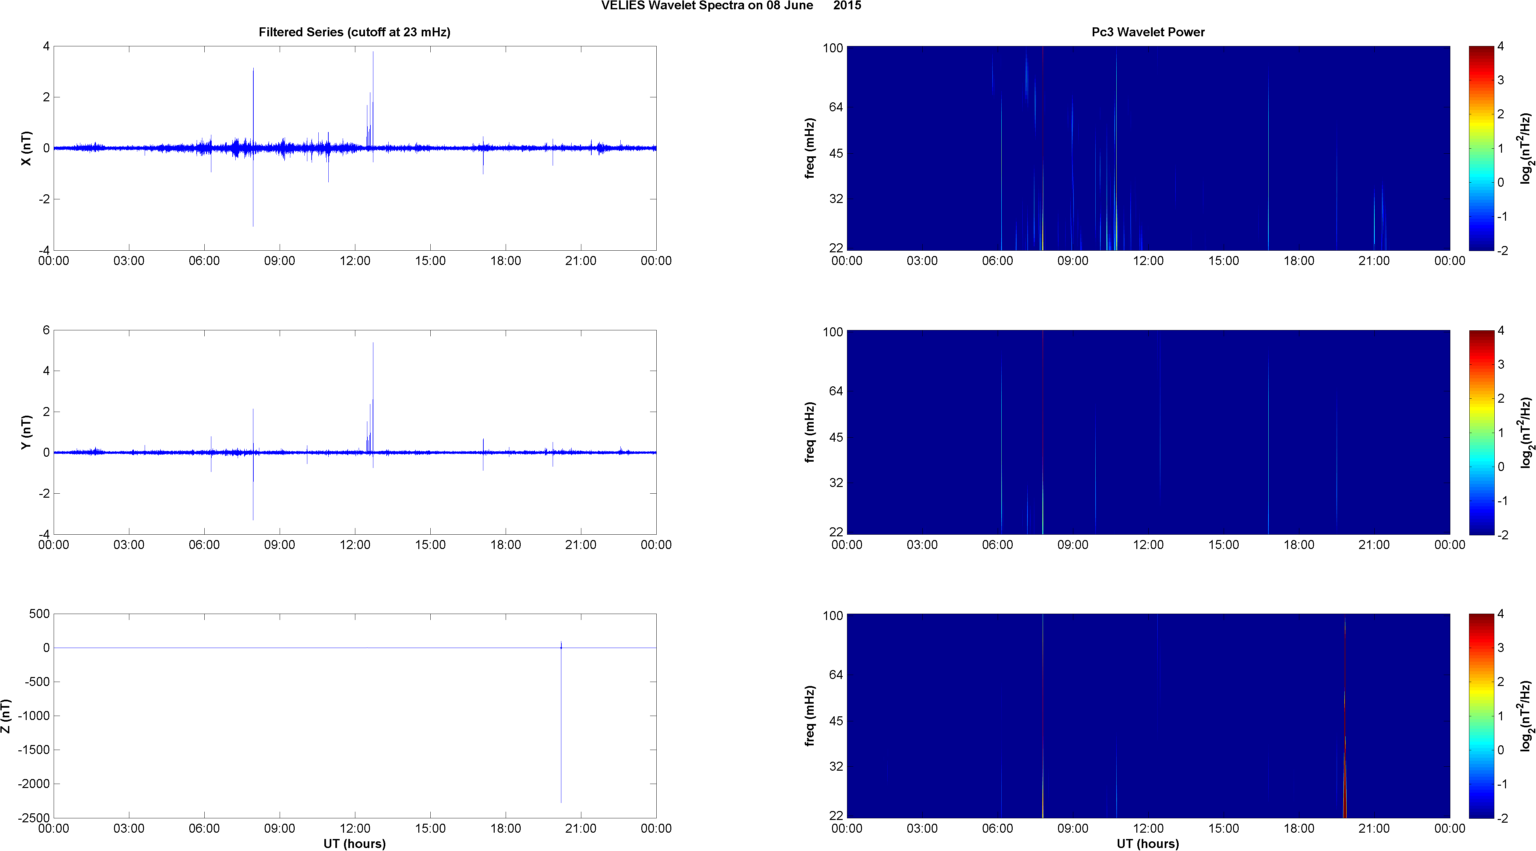The height and width of the screenshot is (851, 1536).
Task: Click the color bar beside the top wavelet plot
Action: point(1481,148)
